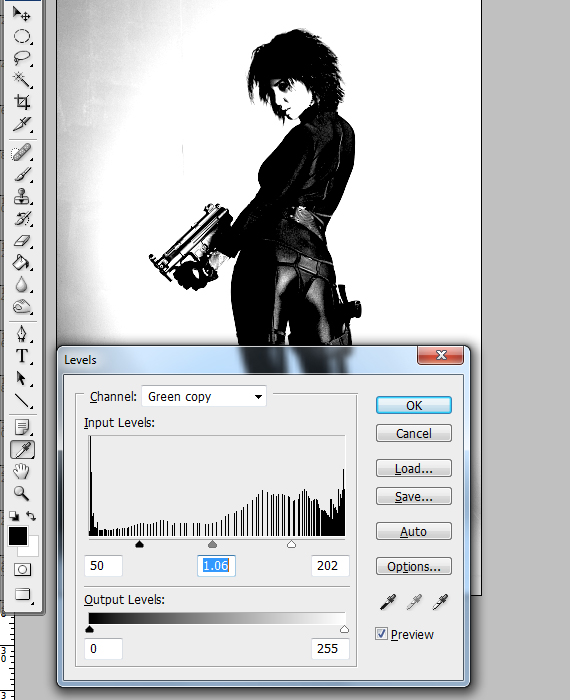
Task: Select the Clone Stamp tool
Action: tap(22, 197)
